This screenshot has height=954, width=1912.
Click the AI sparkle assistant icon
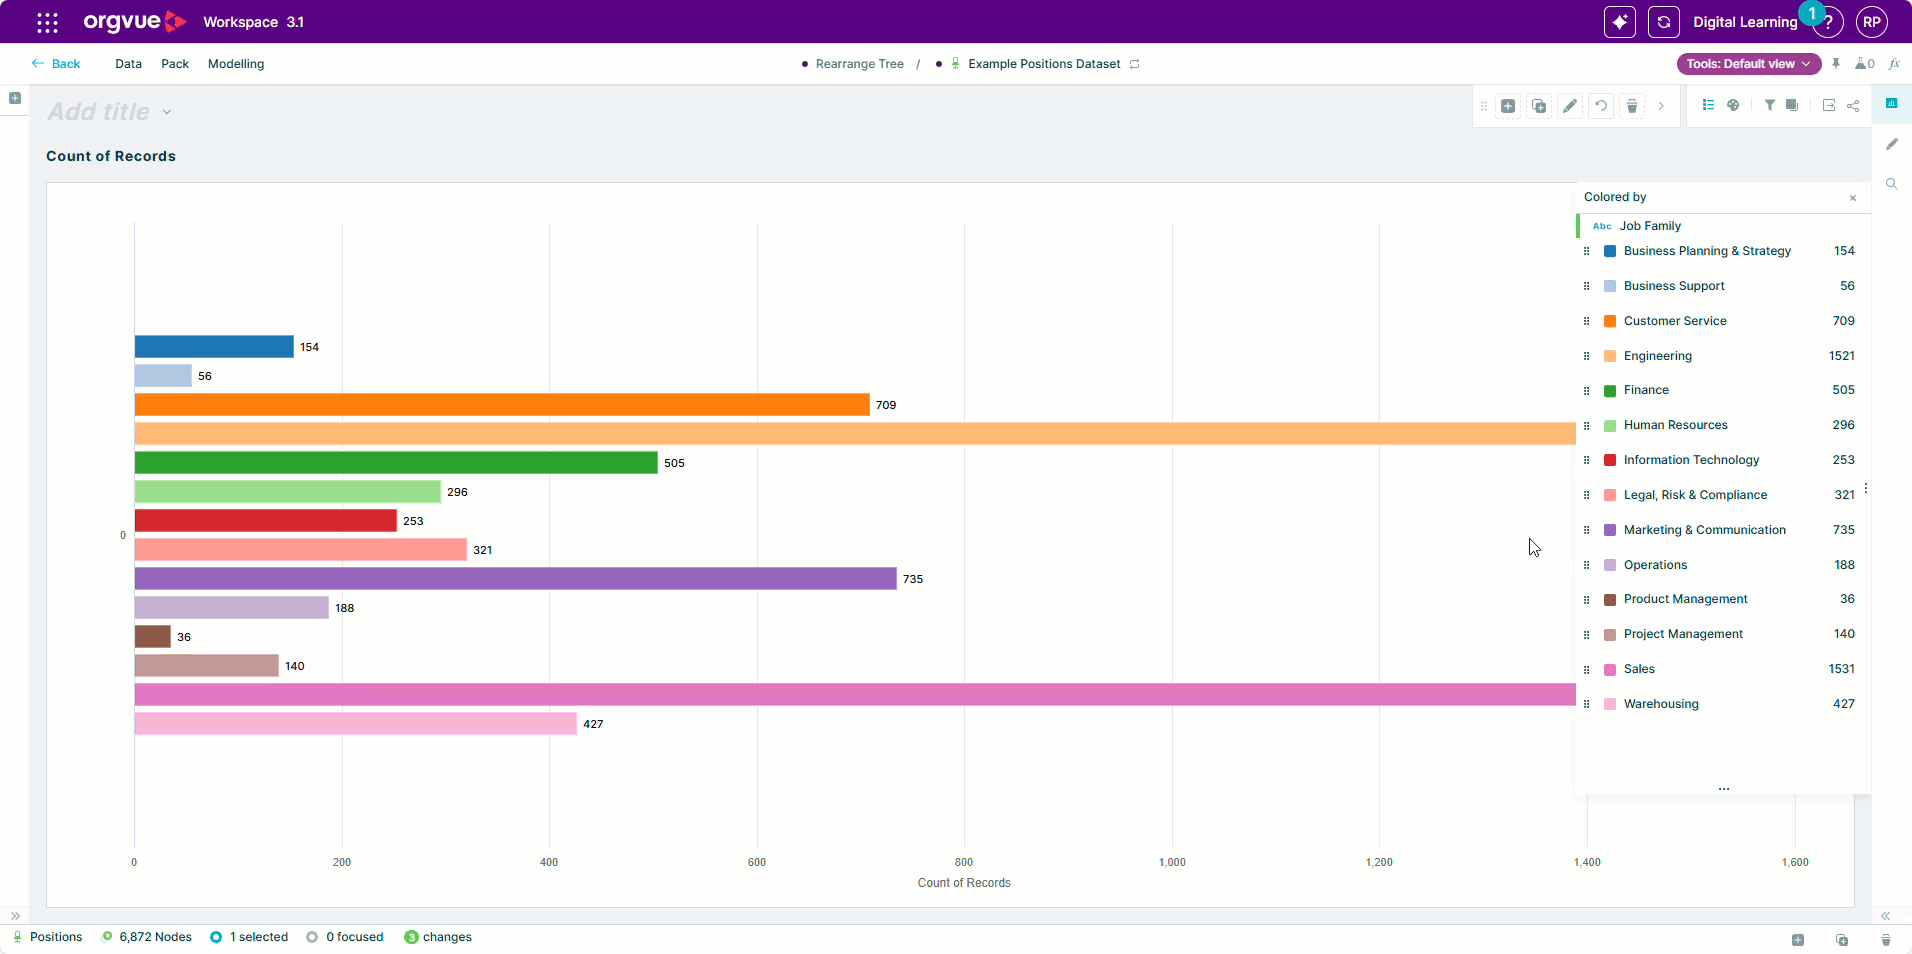point(1619,22)
